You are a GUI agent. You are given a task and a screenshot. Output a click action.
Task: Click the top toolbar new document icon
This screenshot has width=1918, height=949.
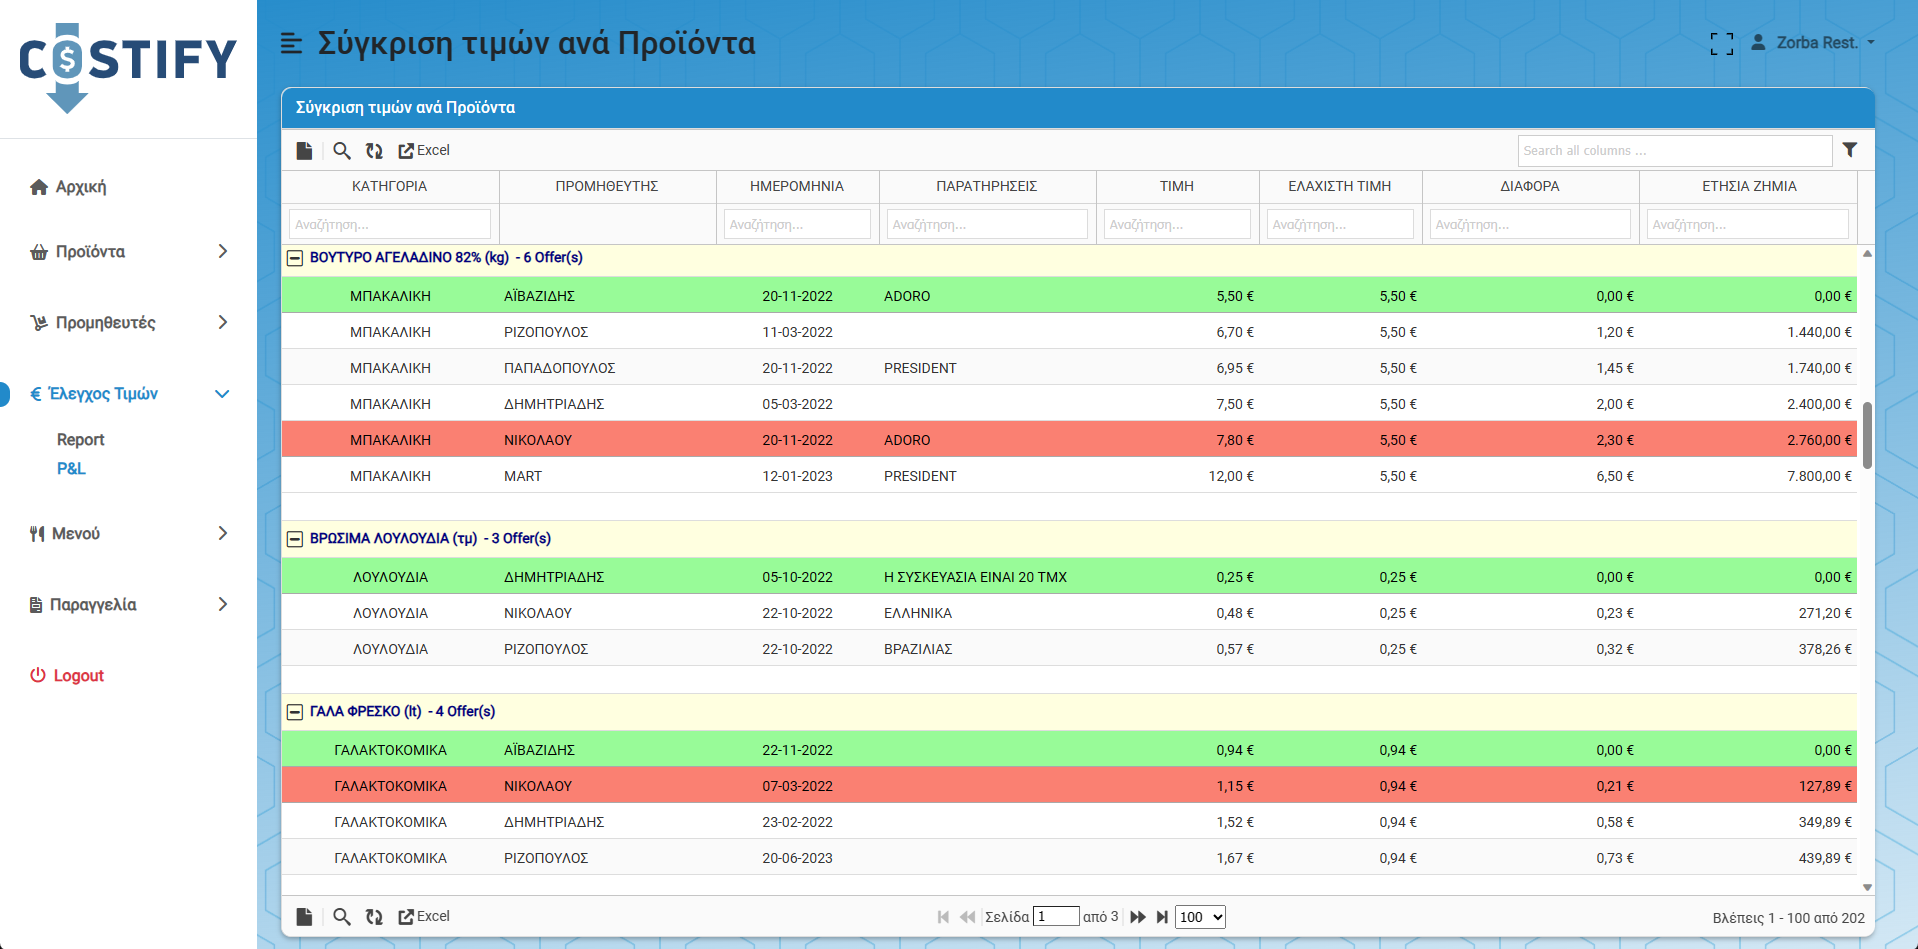[304, 150]
